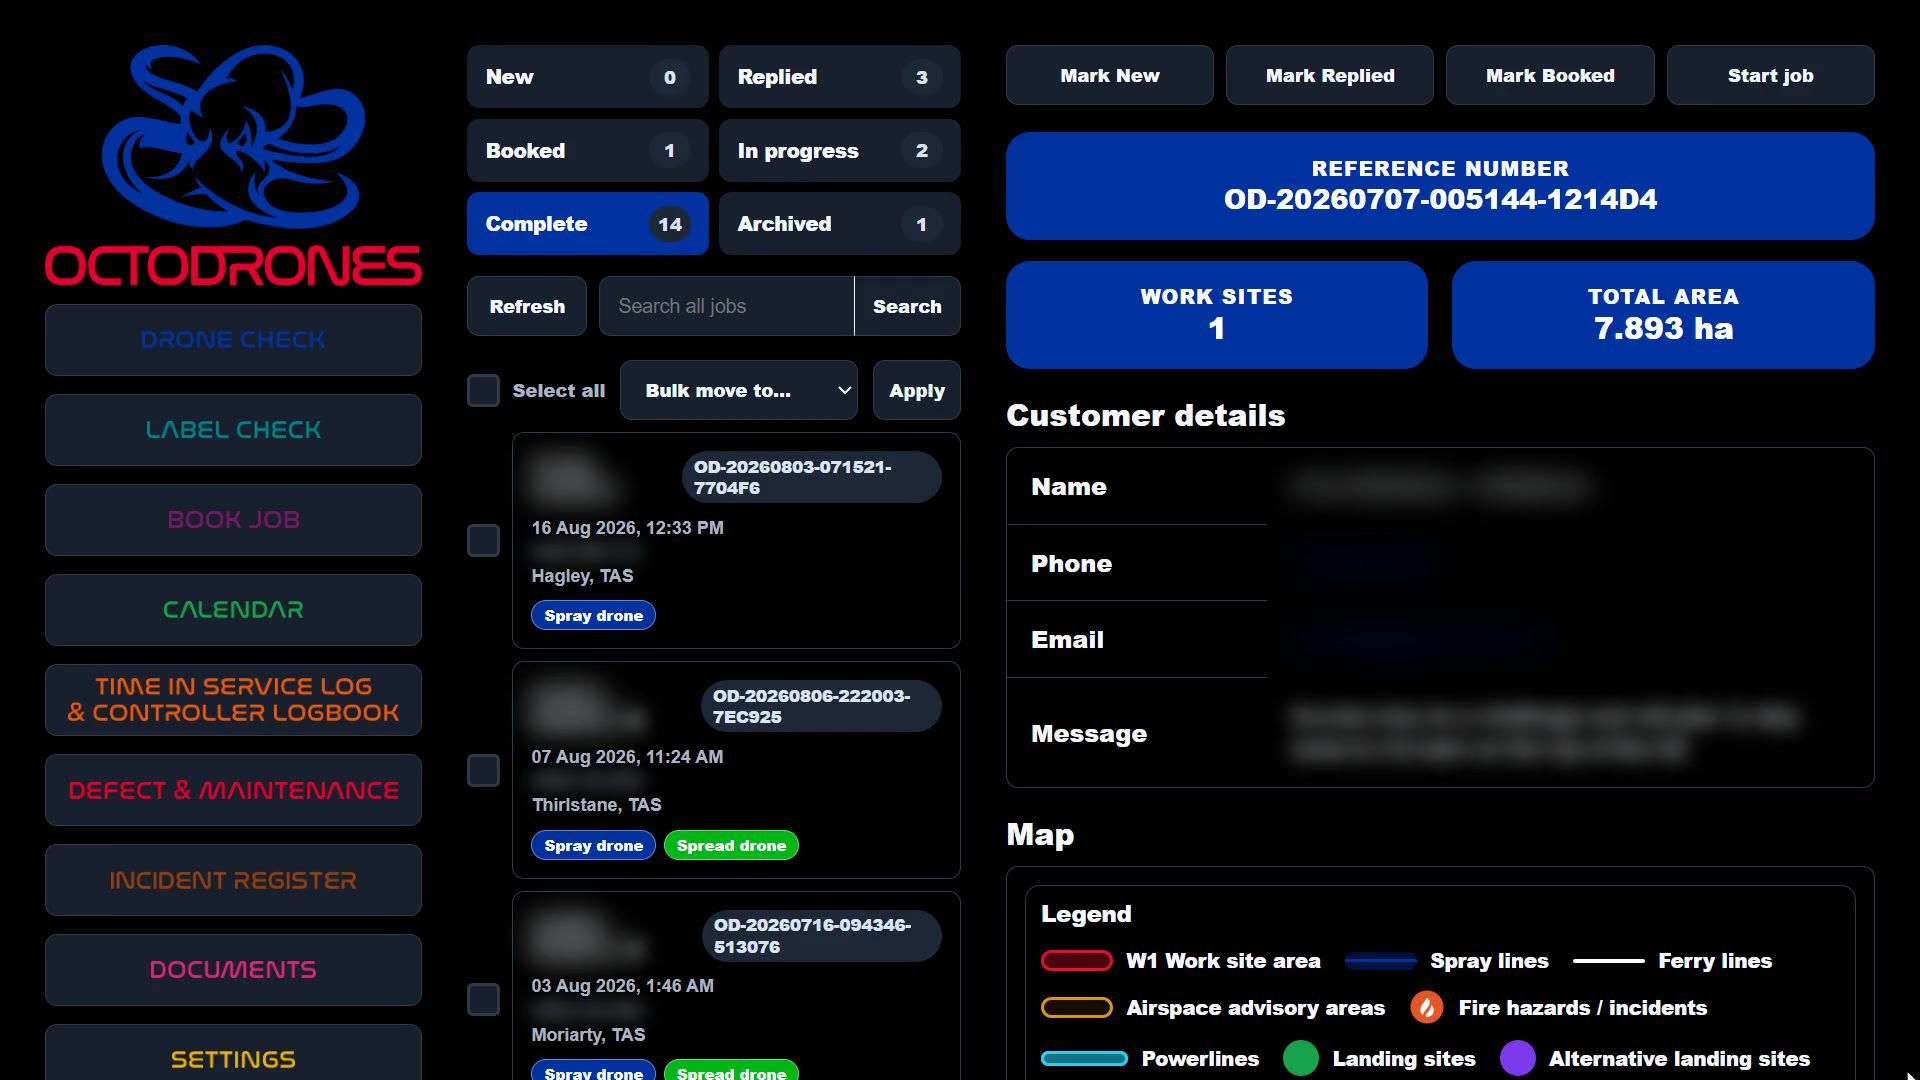Viewport: 1920px width, 1080px height.
Task: Toggle the Select all checkbox
Action: [483, 390]
